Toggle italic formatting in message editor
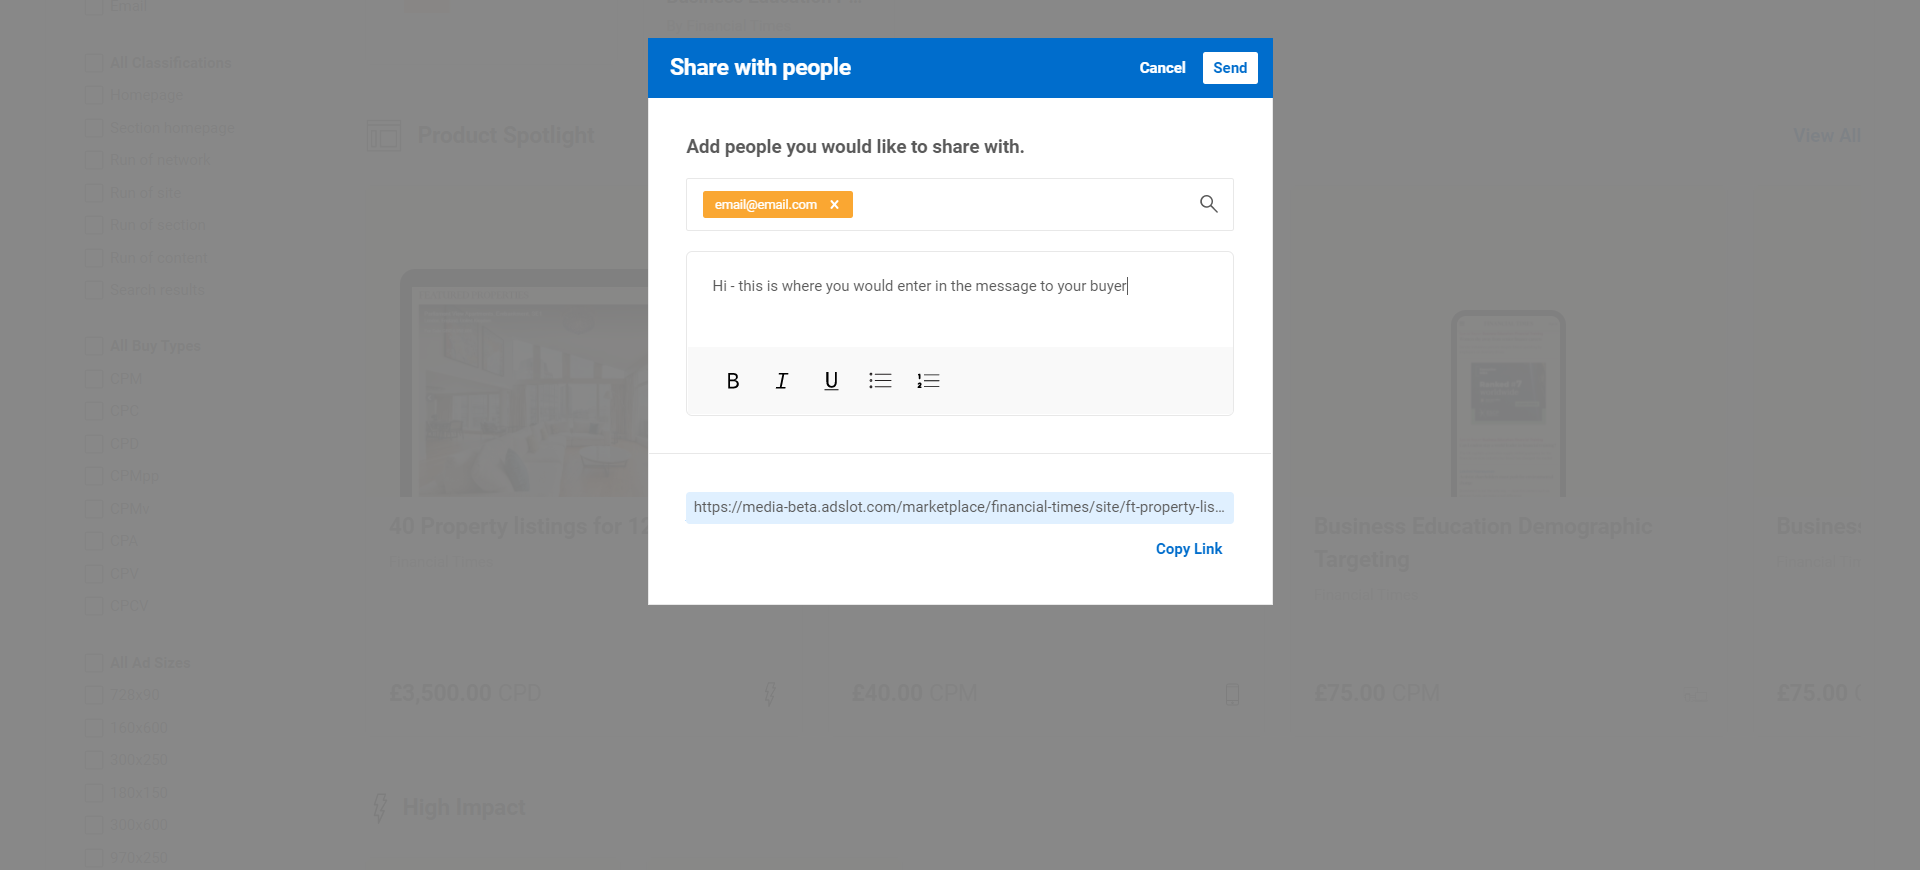Viewport: 1920px width, 870px height. pyautogui.click(x=782, y=381)
